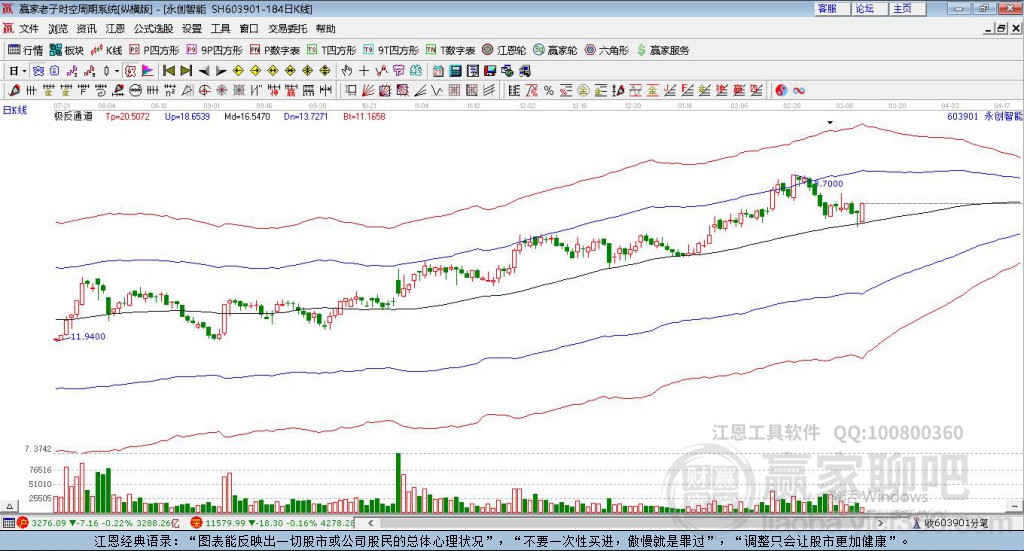Click the Tp=20.5072 value
1024x551 pixels.
(x=127, y=116)
